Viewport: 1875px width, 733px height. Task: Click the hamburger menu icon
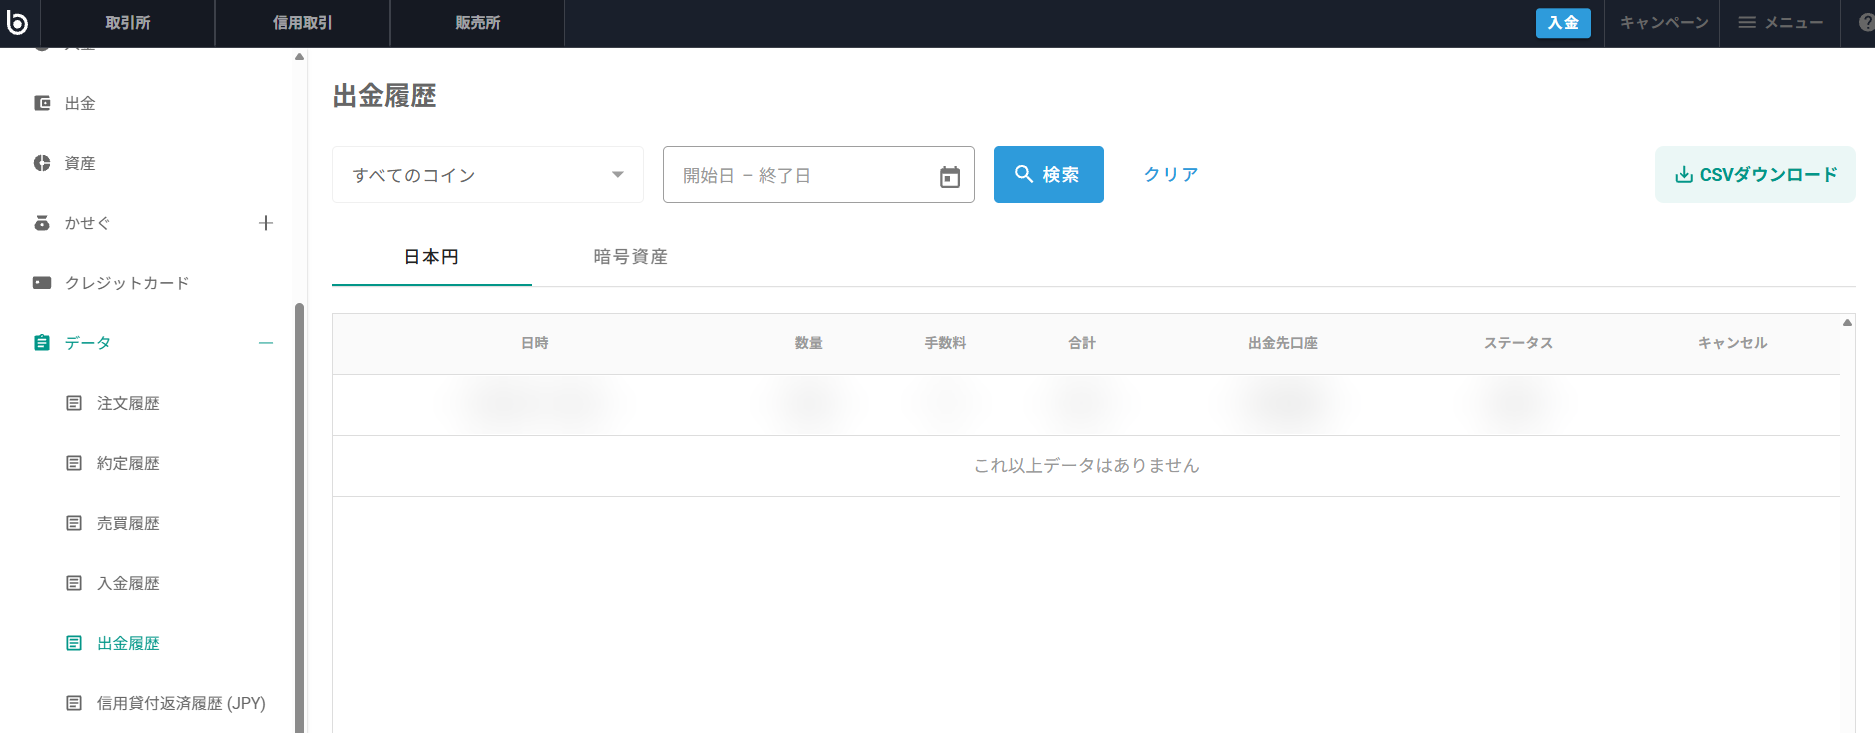pyautogui.click(x=1747, y=22)
